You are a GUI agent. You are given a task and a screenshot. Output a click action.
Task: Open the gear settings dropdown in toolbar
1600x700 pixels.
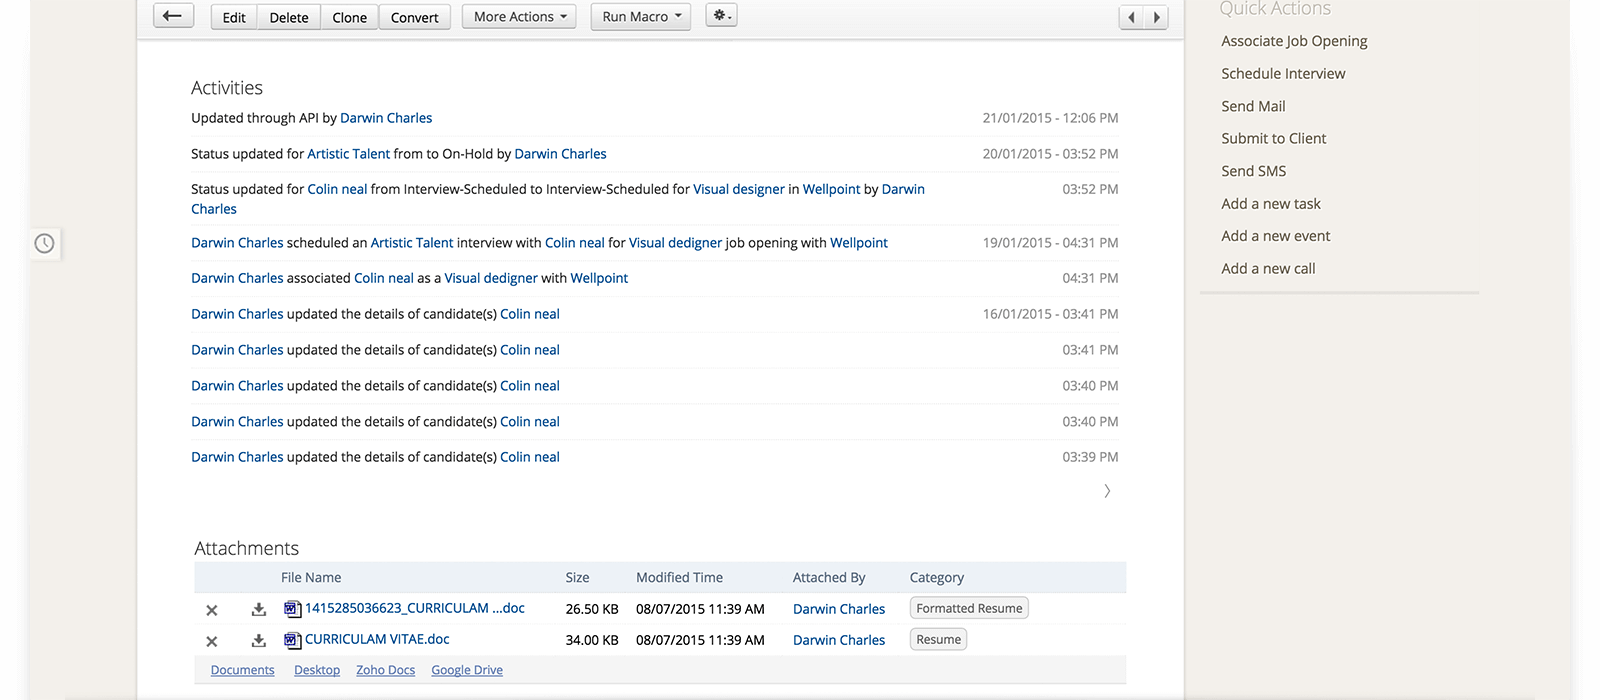721,16
